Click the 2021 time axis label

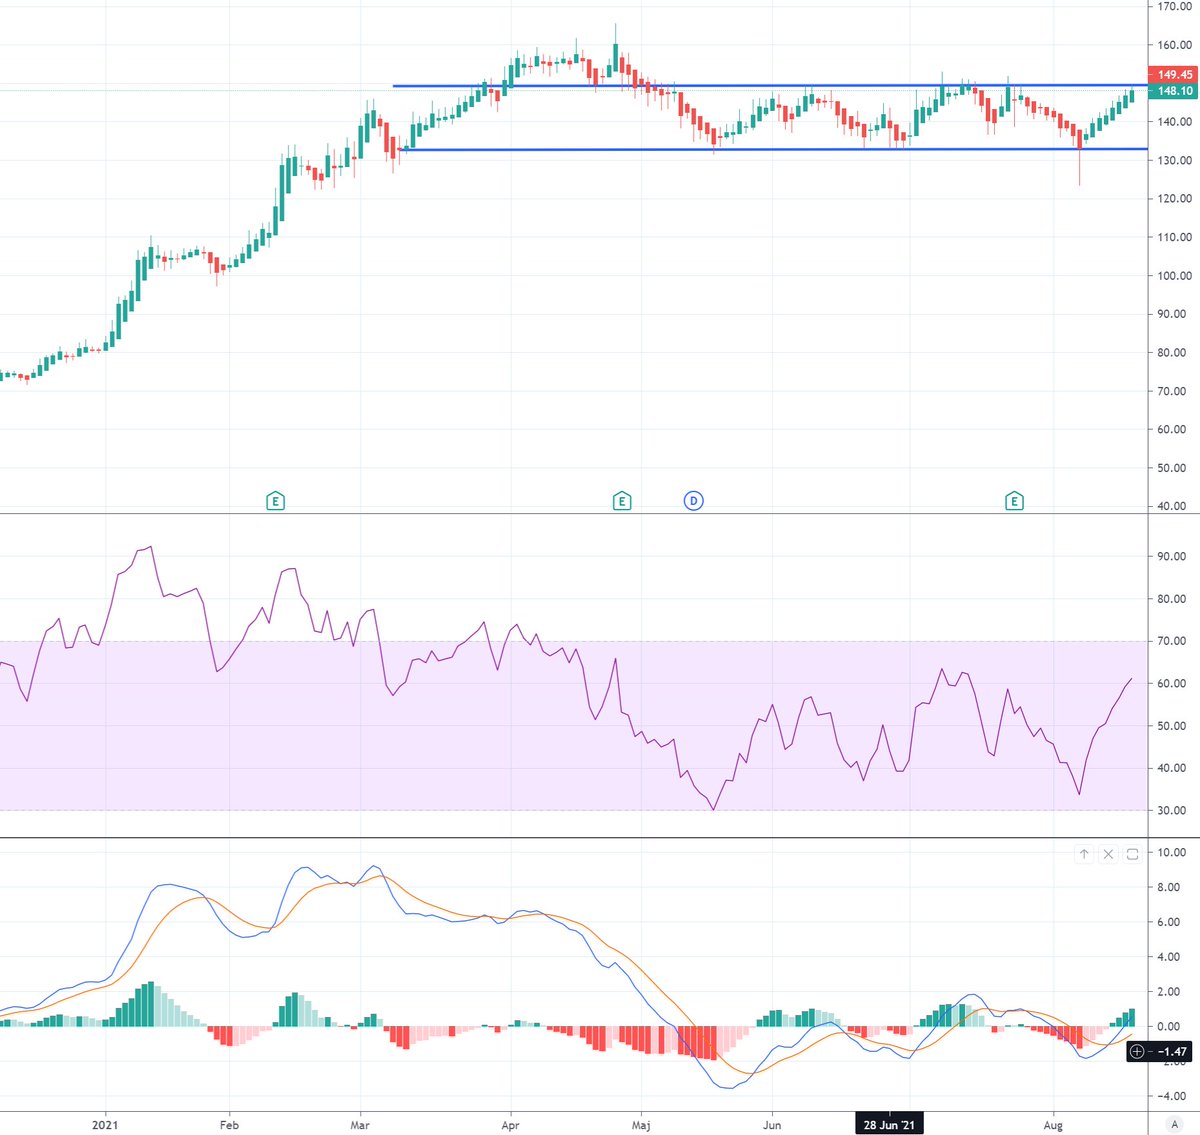(x=105, y=1125)
